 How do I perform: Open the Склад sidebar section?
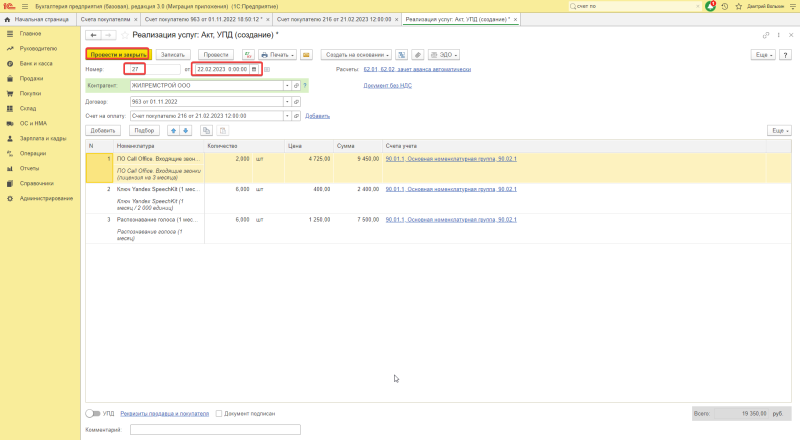[x=28, y=109]
